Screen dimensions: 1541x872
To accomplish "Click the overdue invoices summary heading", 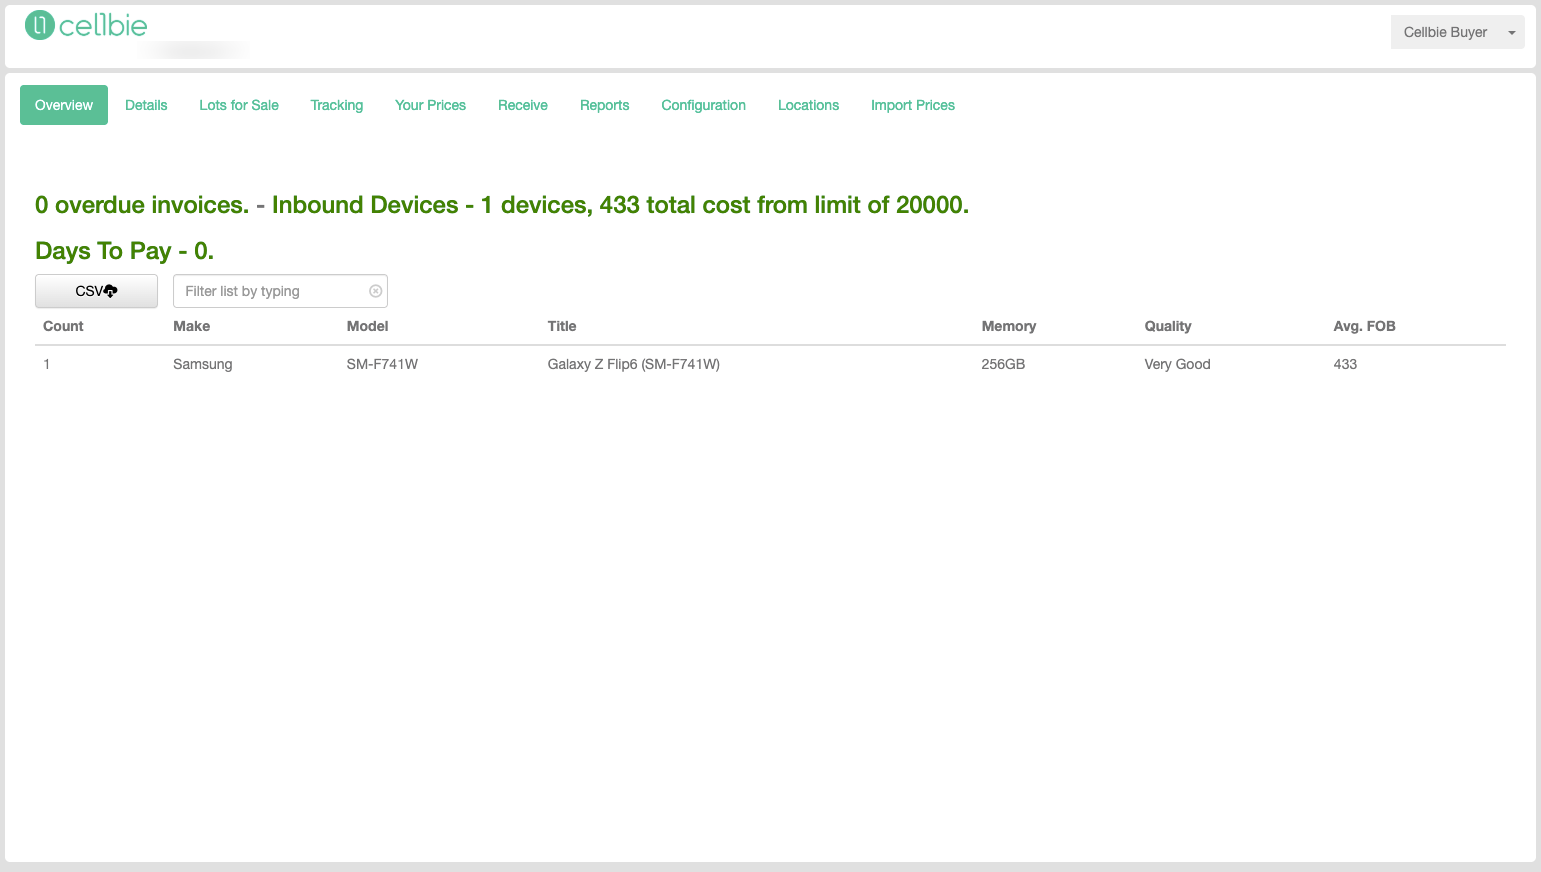I will pos(502,205).
